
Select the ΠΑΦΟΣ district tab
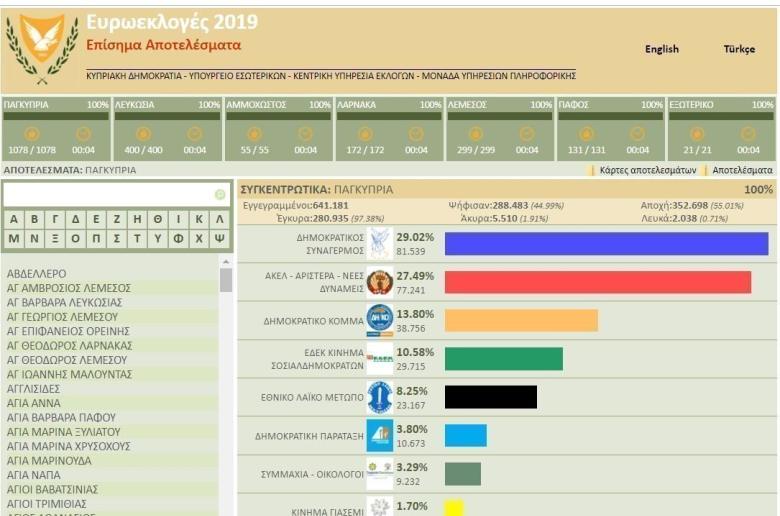coord(610,129)
